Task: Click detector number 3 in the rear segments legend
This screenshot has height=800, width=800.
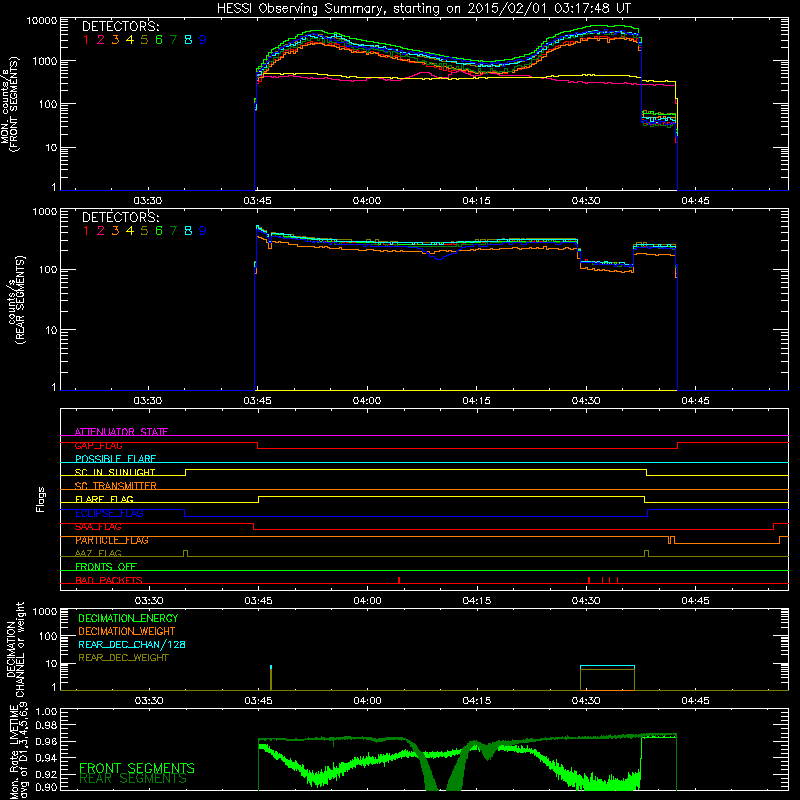Action: [x=115, y=231]
